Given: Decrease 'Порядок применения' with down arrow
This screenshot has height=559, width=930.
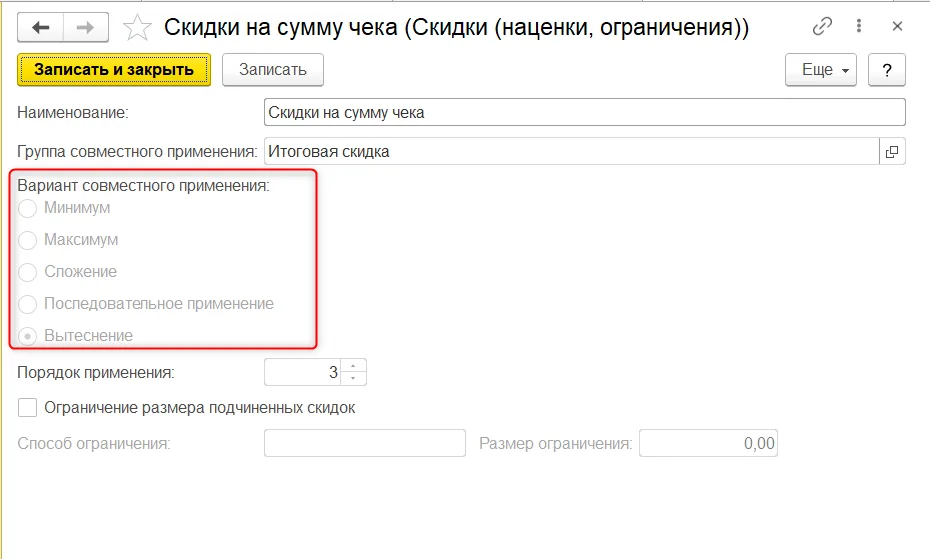Looking at the screenshot, I should click(353, 379).
